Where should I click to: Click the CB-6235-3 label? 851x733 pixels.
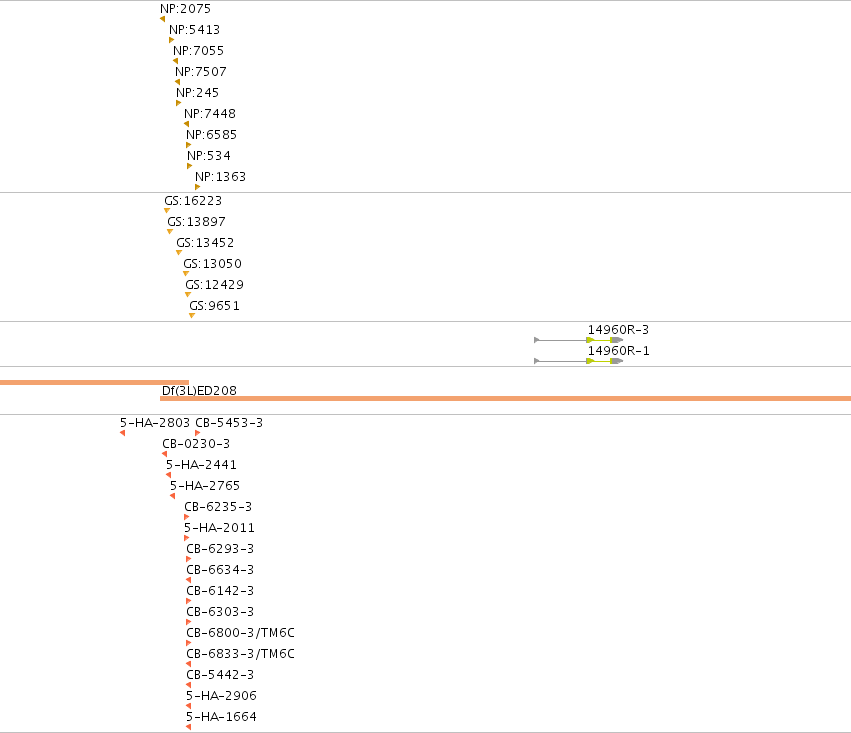tap(218, 507)
